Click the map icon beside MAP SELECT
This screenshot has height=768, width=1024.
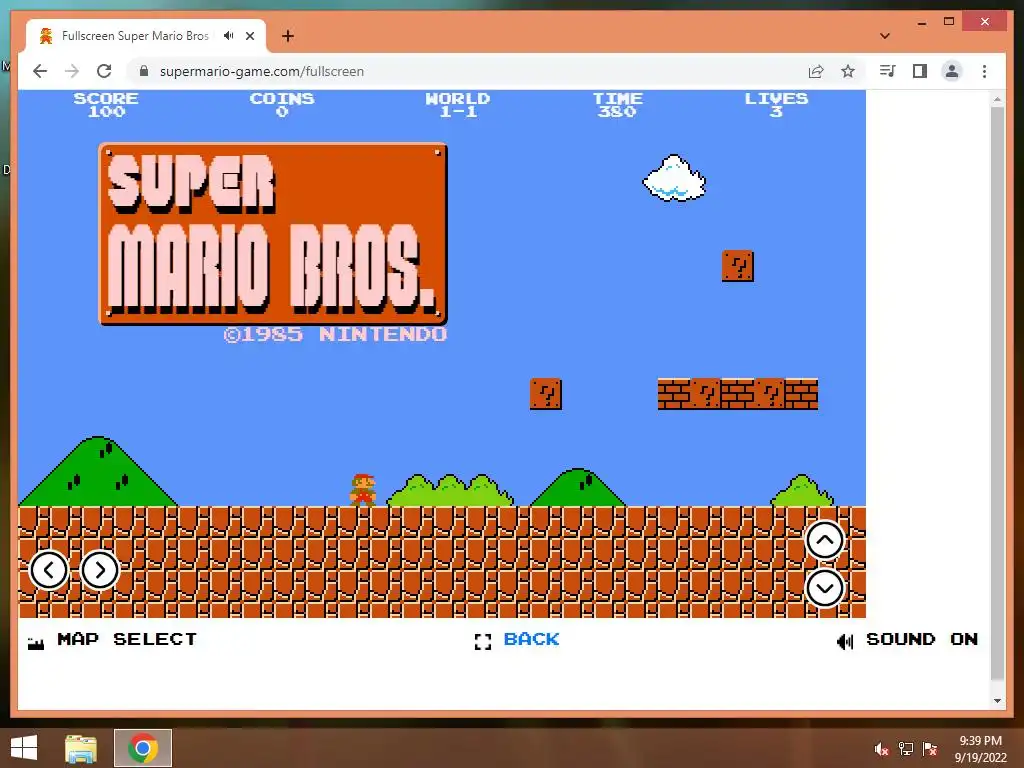pos(36,643)
